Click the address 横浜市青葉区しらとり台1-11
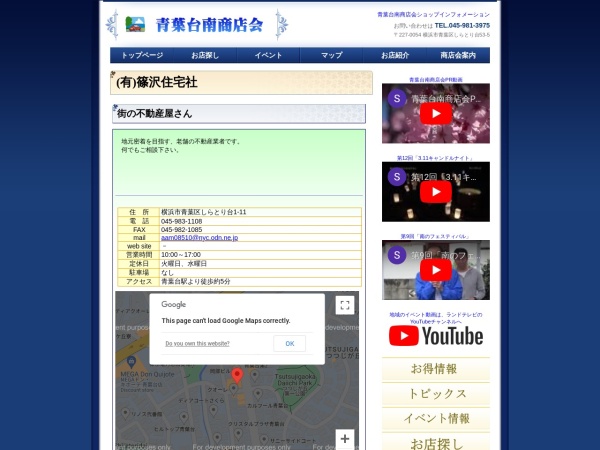 point(204,212)
